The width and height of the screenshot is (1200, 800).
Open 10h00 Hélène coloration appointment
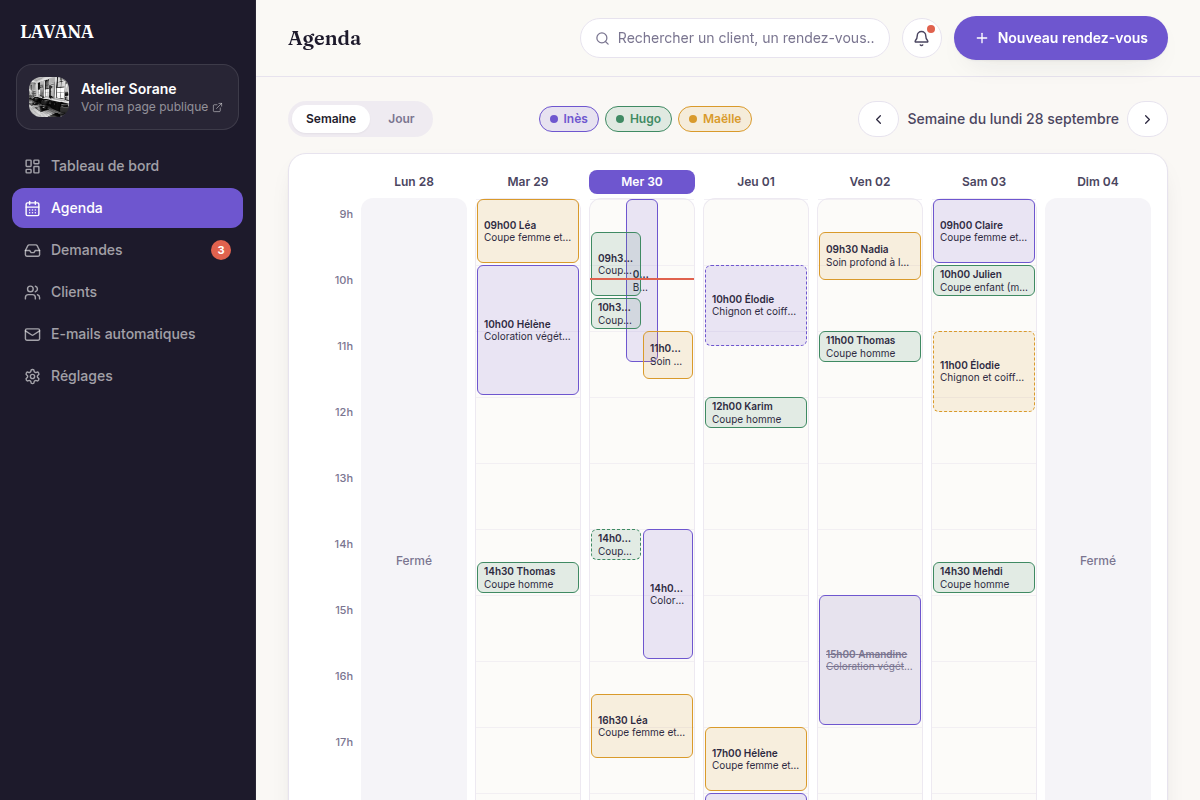coord(528,330)
